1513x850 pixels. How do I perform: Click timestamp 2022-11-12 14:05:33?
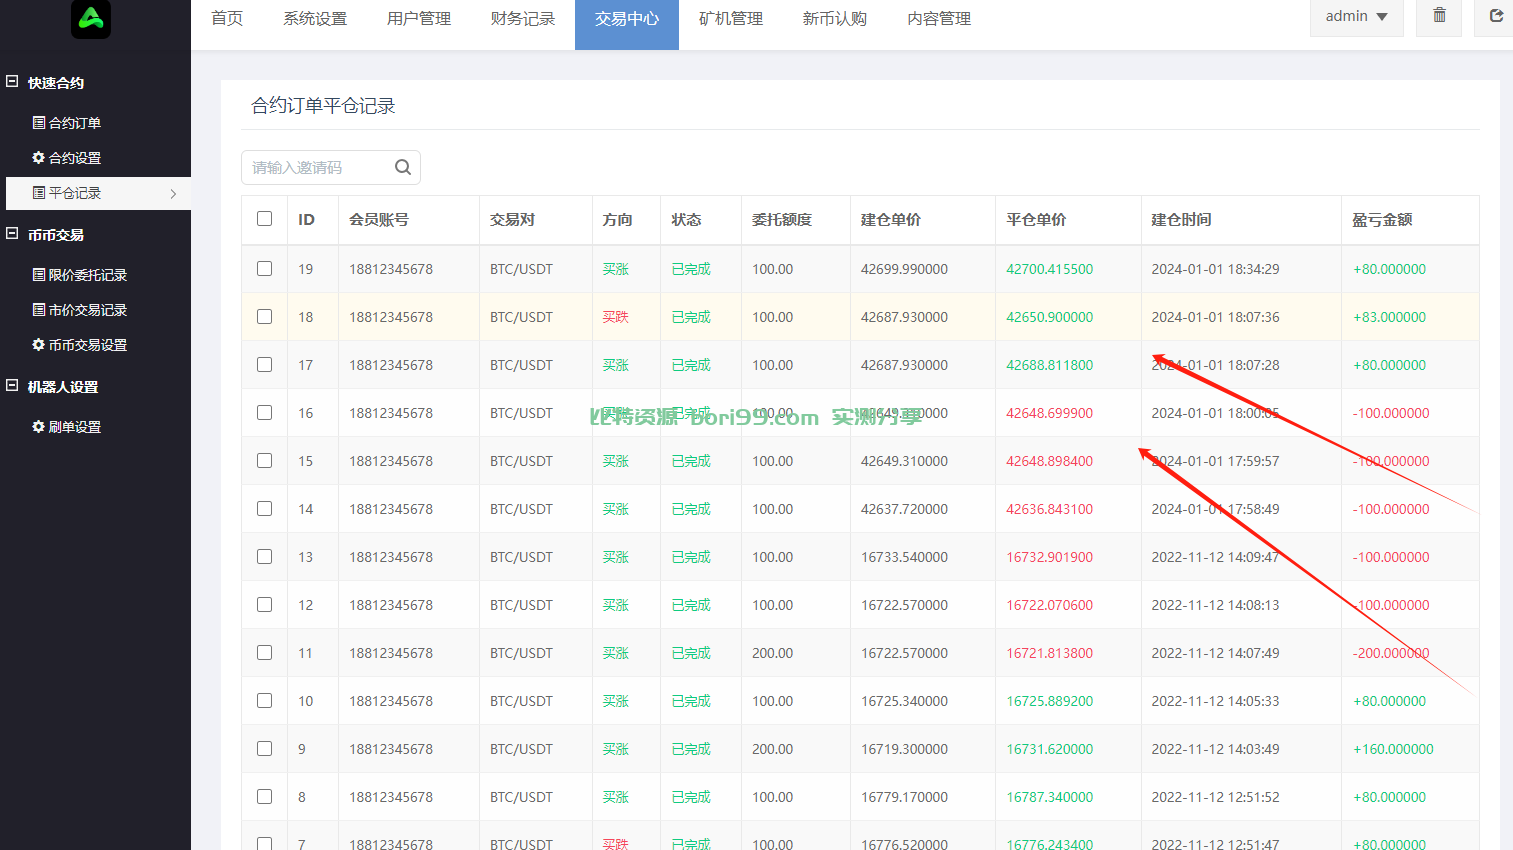coord(1215,701)
